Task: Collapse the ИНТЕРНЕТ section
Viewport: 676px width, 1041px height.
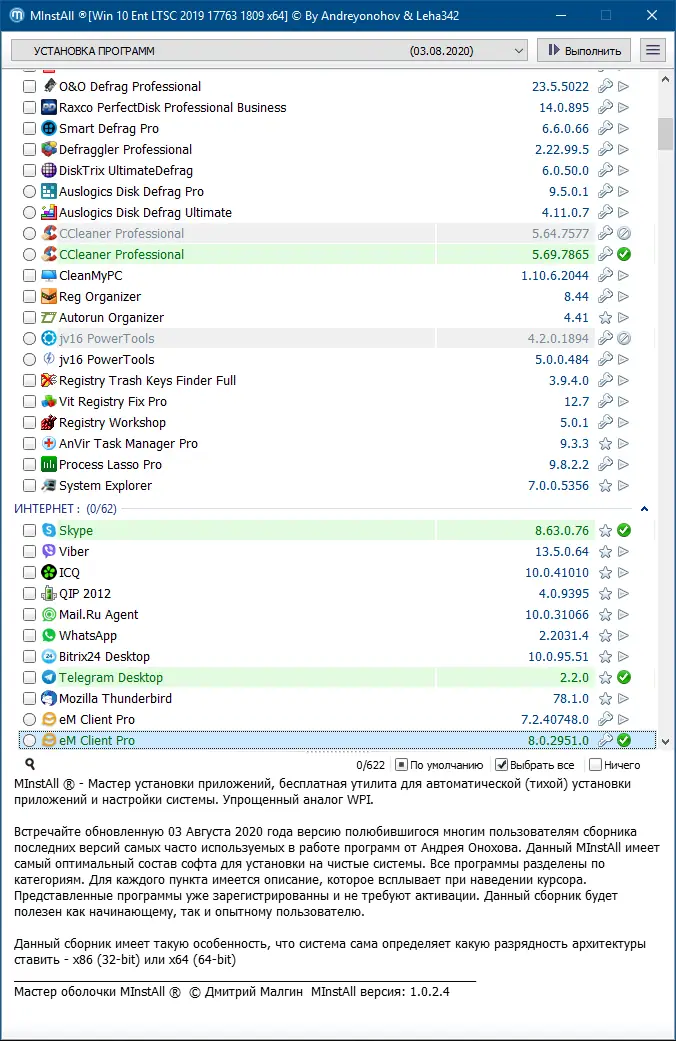Action: coord(644,509)
